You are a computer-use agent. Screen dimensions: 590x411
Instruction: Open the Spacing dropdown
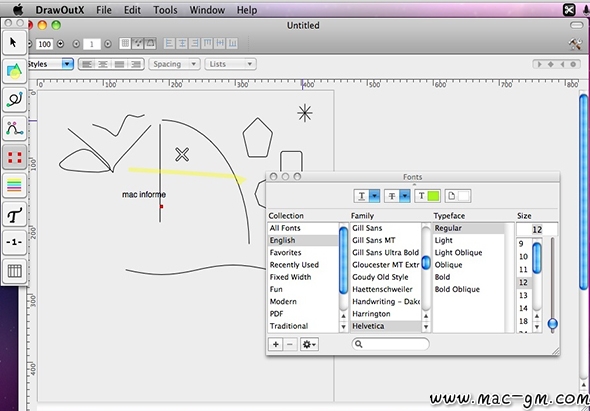click(x=174, y=64)
